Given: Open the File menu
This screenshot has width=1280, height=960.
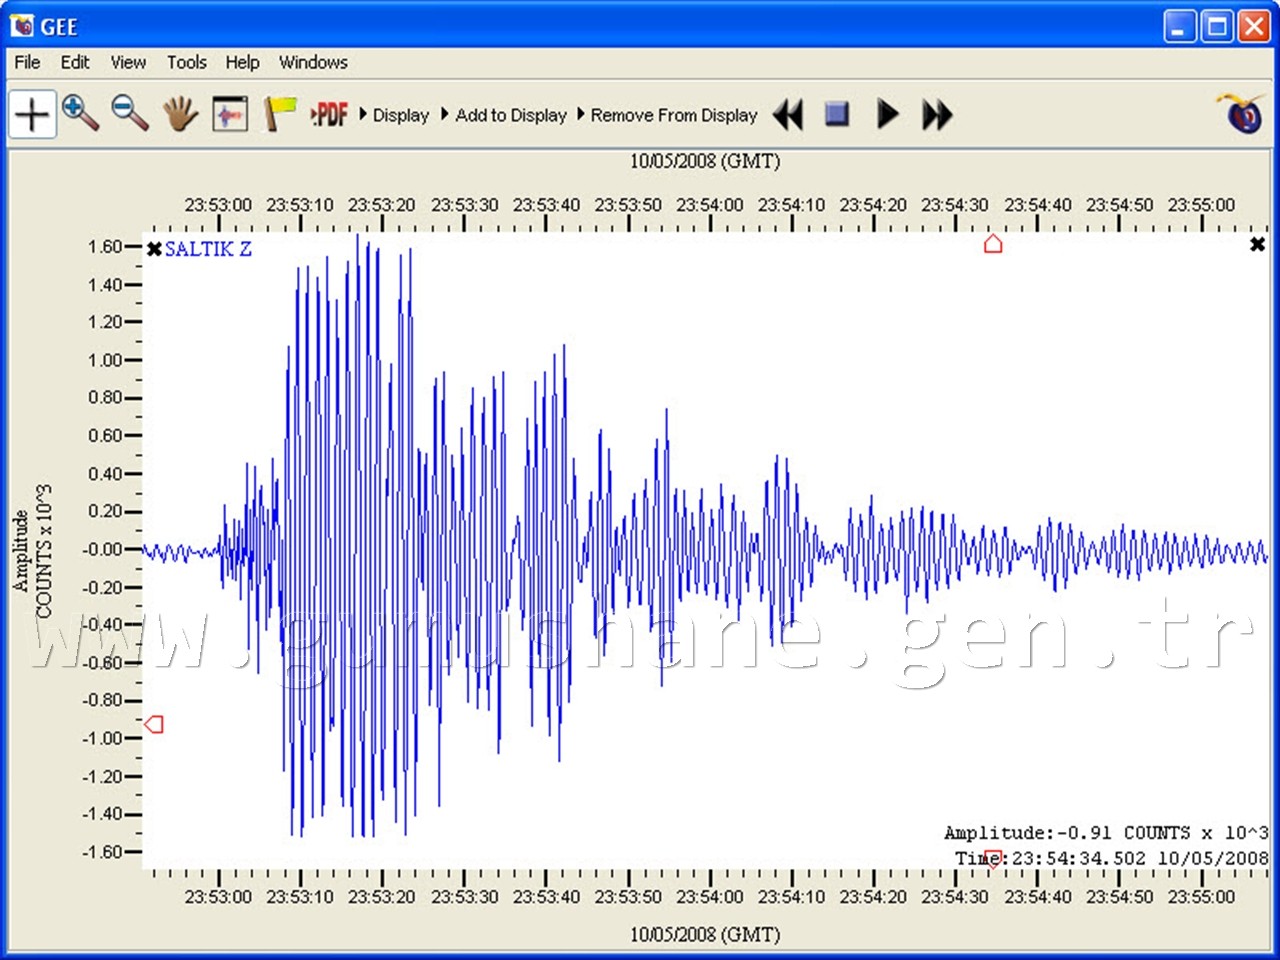Looking at the screenshot, I should (x=27, y=62).
